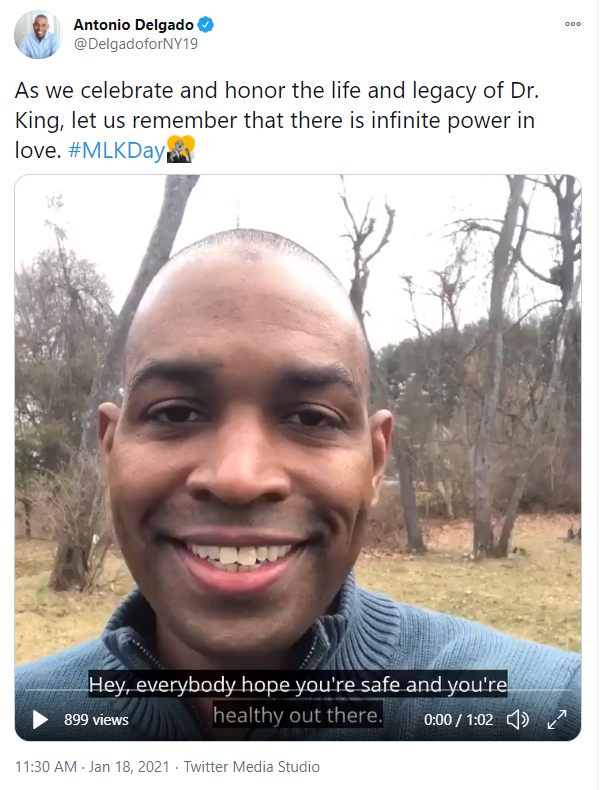This screenshot has width=600, height=790.
Task: Click the MLK hashflag emoji icon
Action: (x=180, y=149)
